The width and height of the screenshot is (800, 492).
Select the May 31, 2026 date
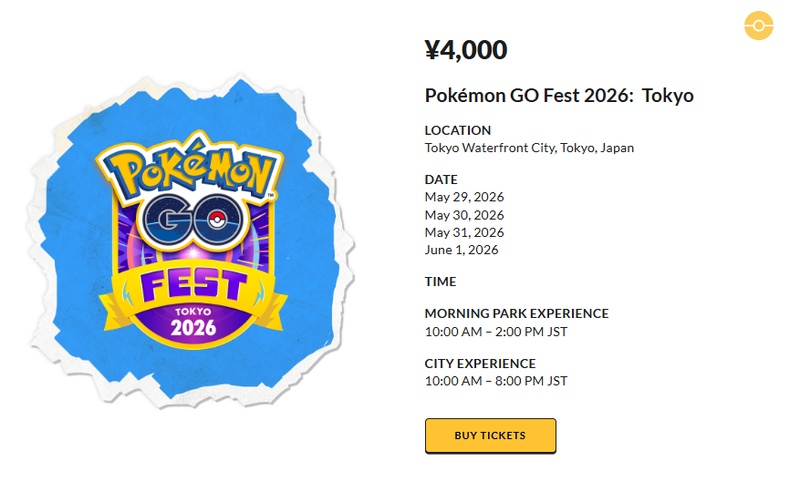point(464,232)
